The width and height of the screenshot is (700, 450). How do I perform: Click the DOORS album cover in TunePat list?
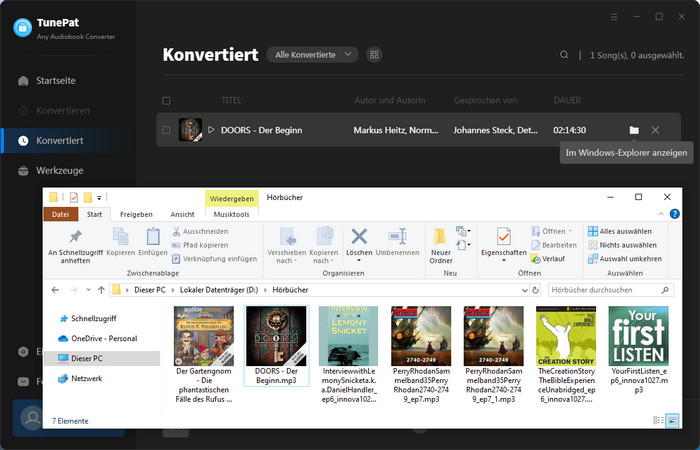190,130
